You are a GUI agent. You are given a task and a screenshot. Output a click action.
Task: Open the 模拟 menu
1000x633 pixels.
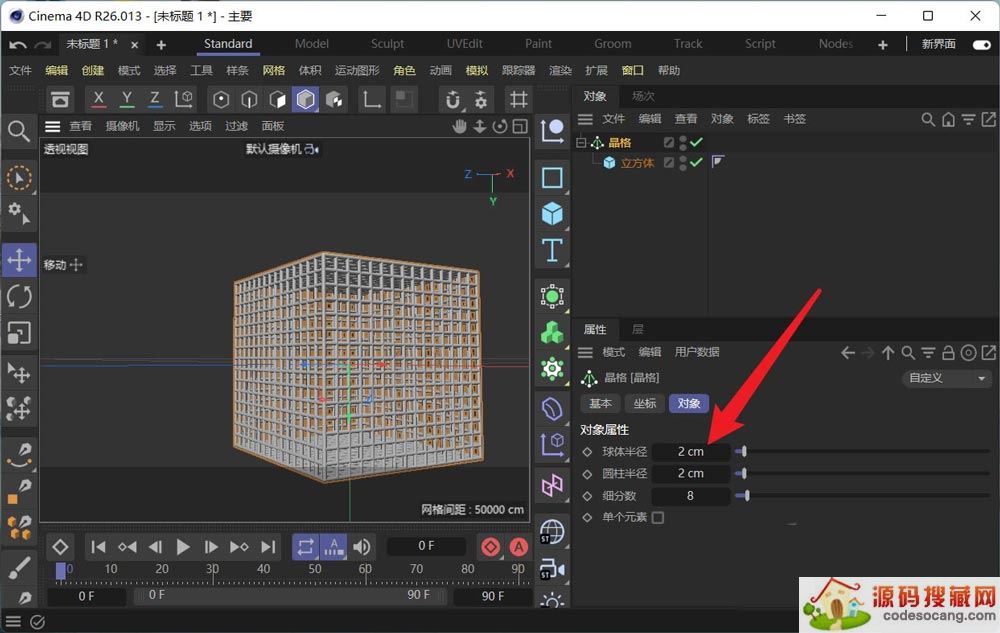(x=477, y=70)
